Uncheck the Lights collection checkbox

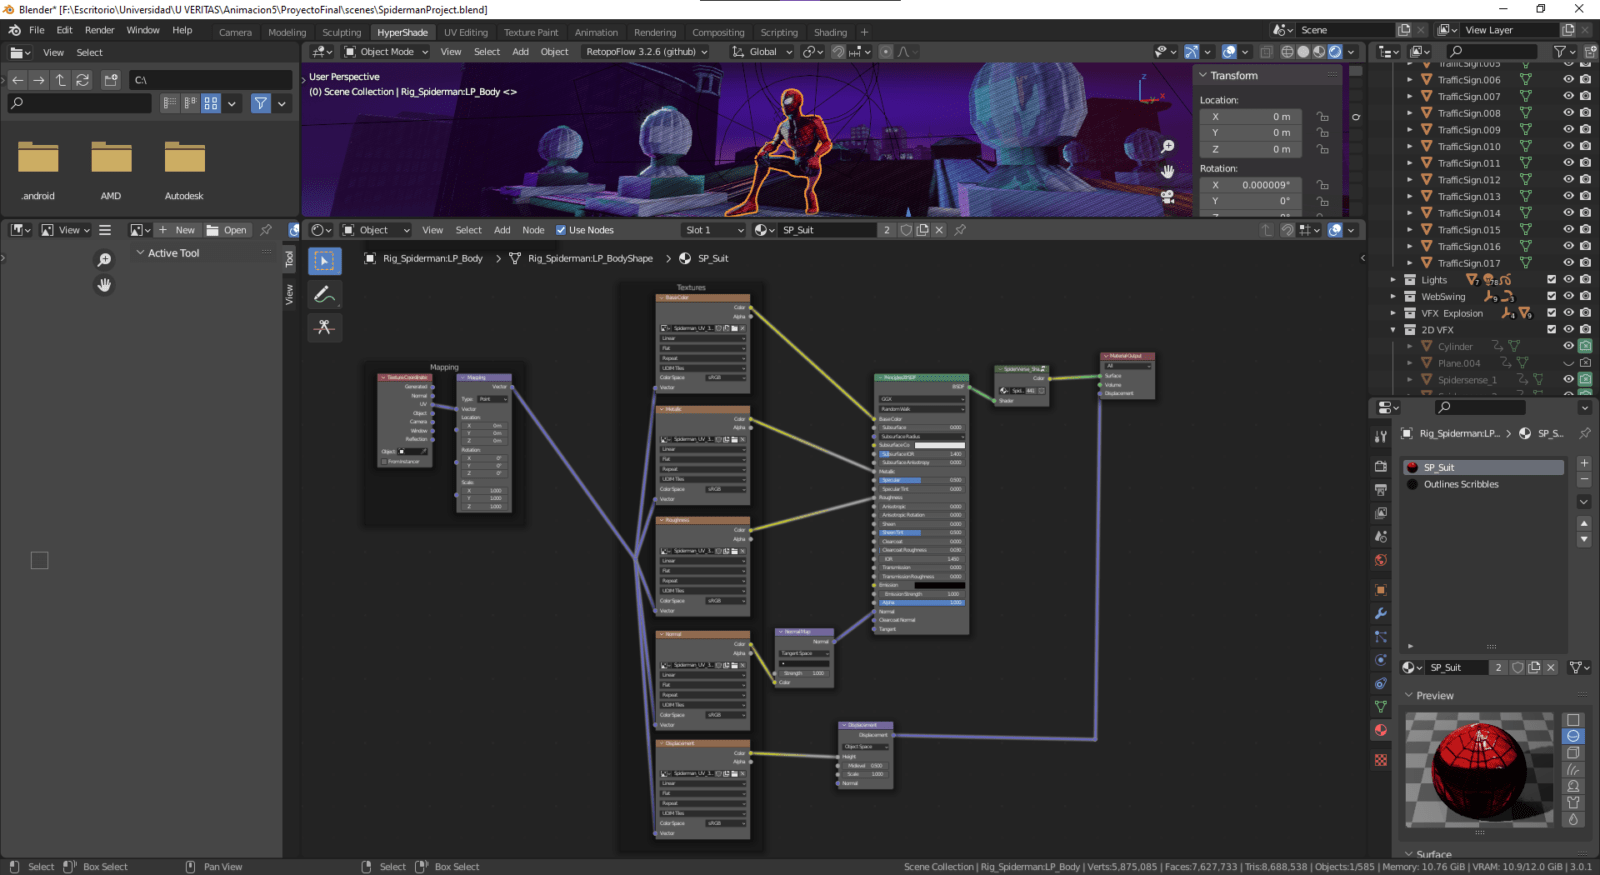[1552, 280]
